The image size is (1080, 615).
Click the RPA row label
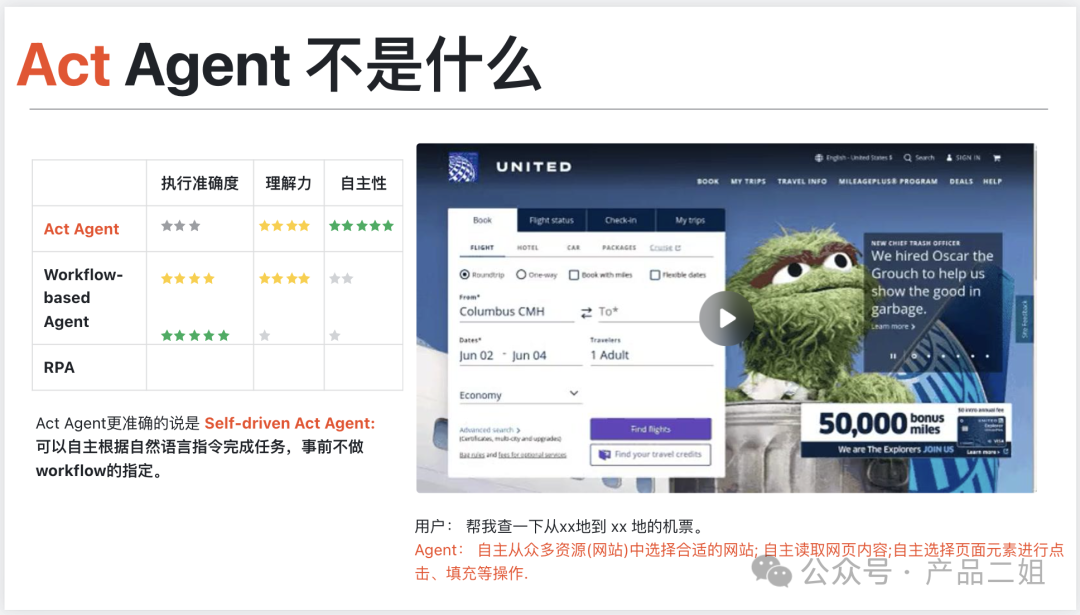(59, 368)
